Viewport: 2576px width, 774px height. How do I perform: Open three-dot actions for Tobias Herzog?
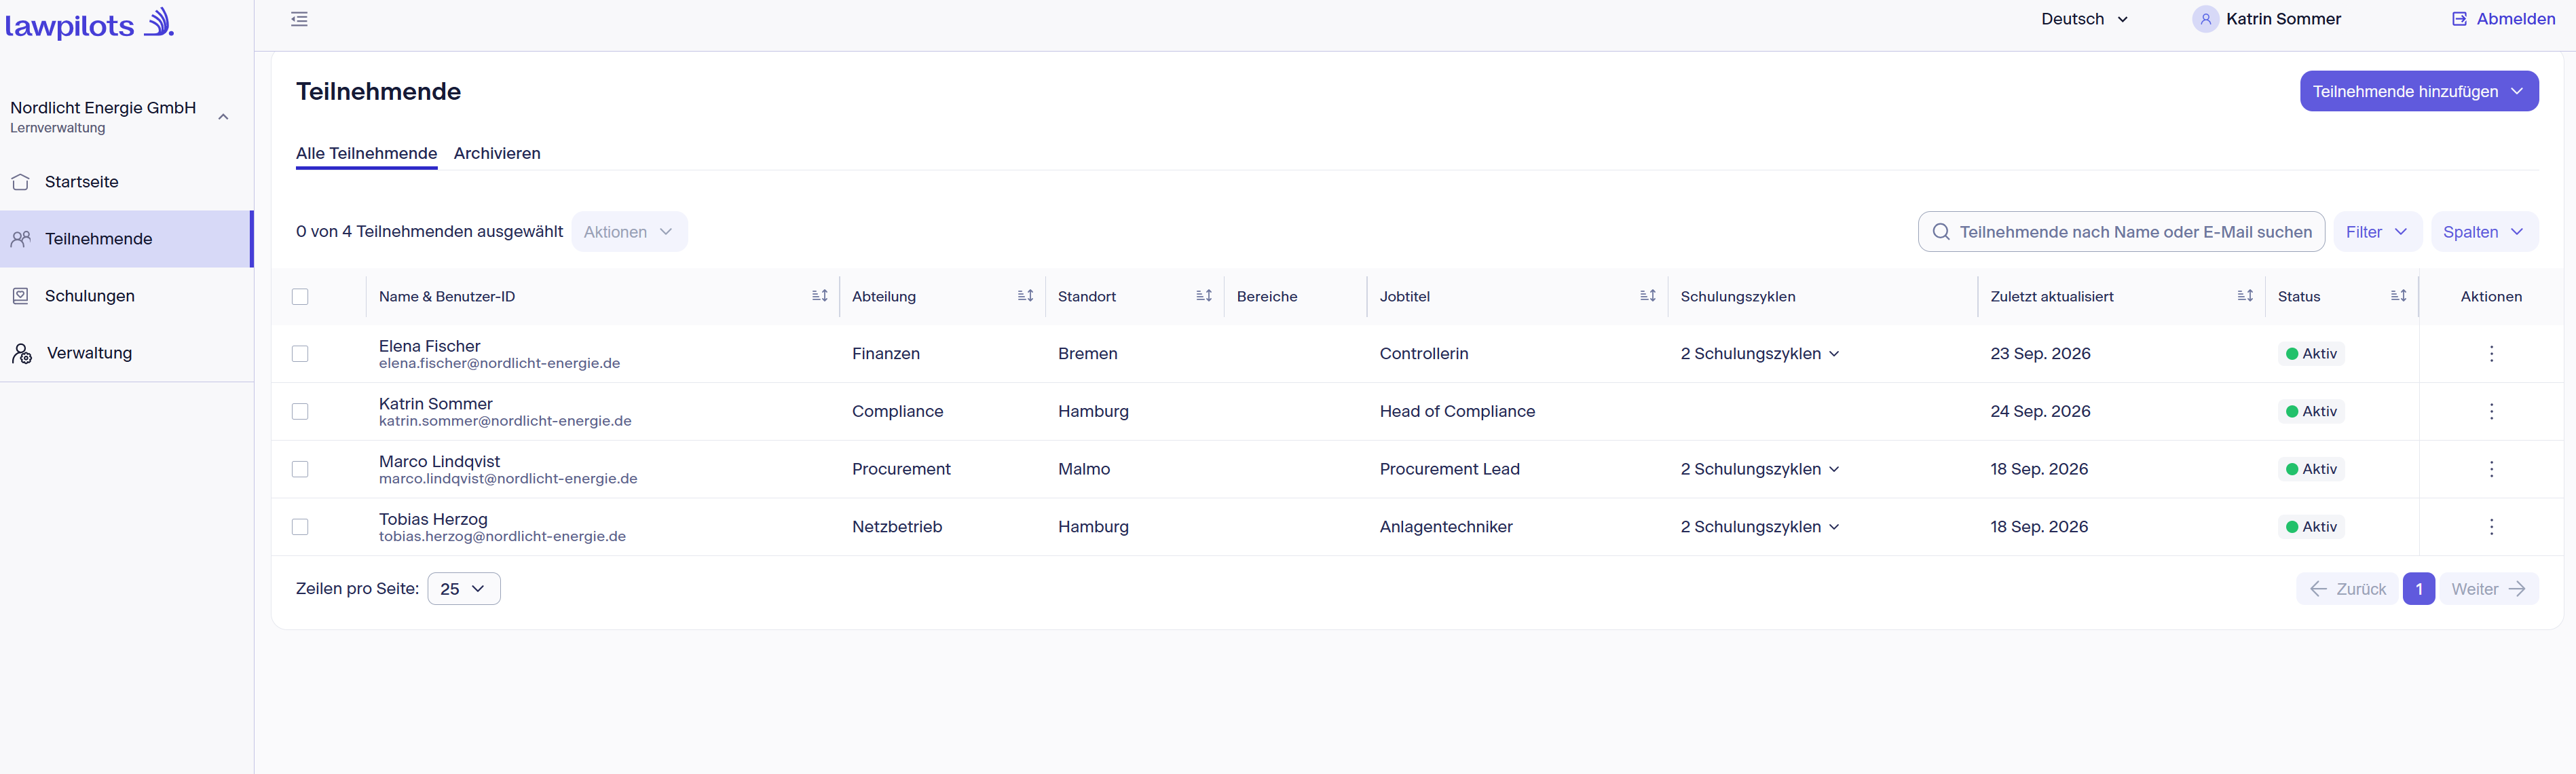pos(2491,527)
